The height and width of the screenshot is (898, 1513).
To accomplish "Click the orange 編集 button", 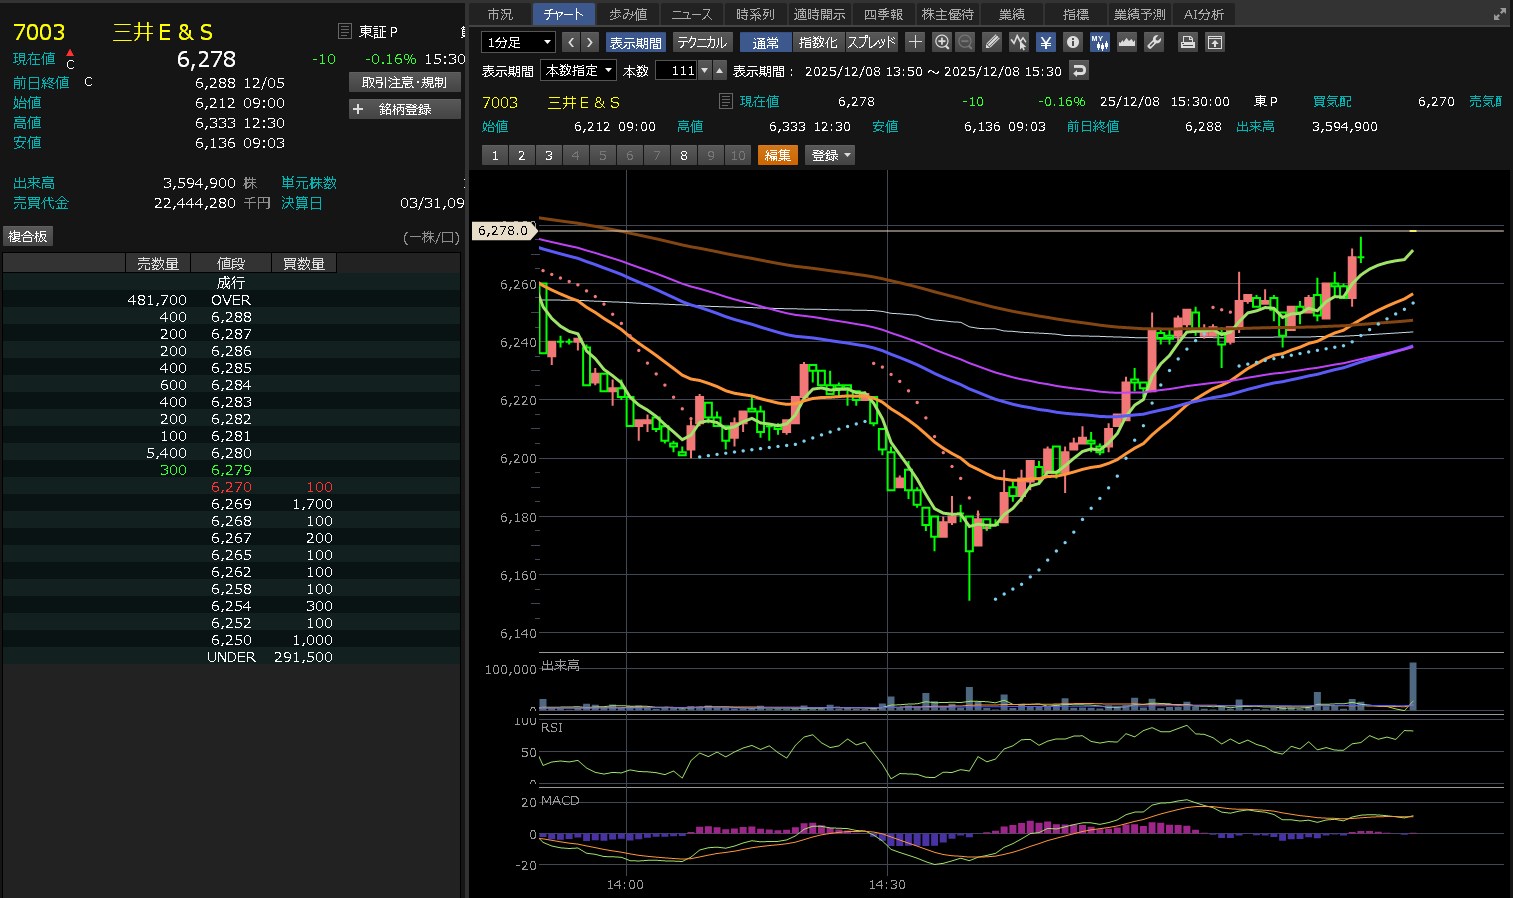I will coord(777,155).
